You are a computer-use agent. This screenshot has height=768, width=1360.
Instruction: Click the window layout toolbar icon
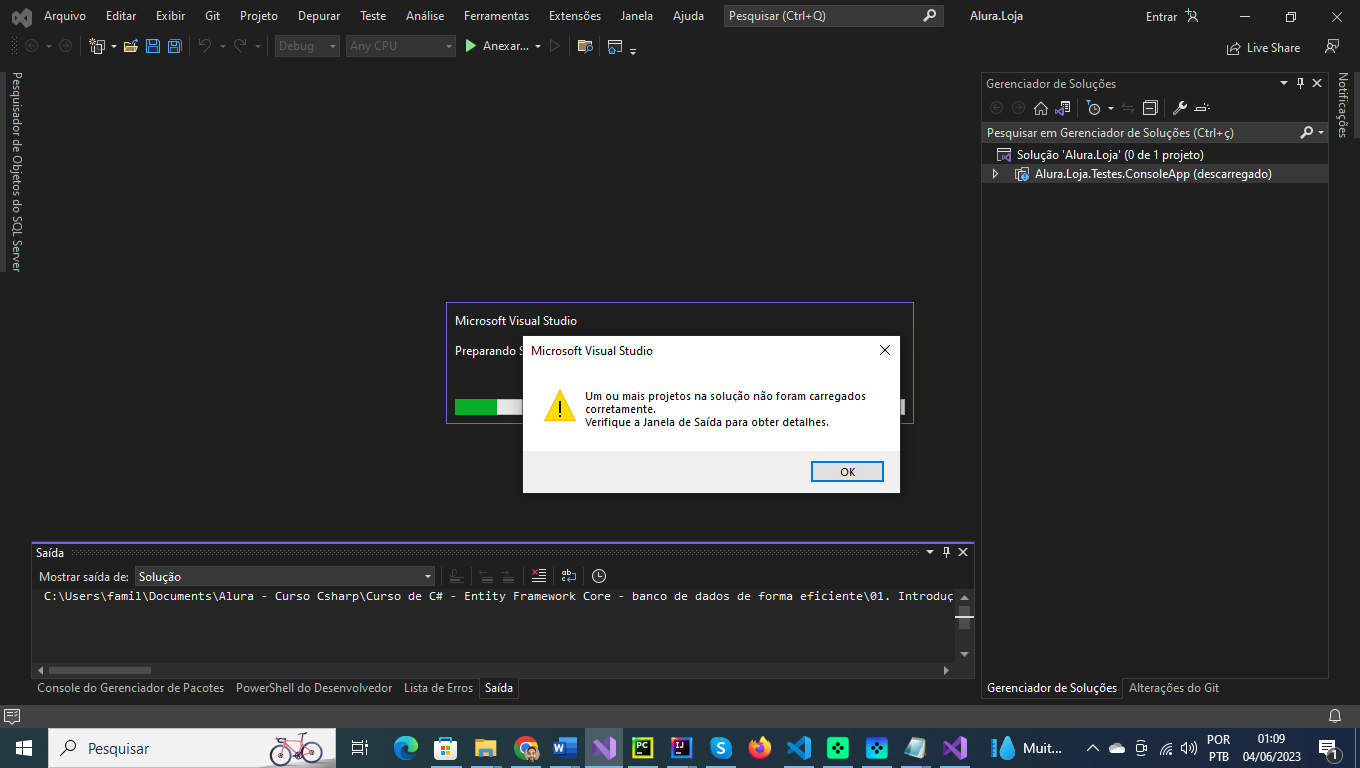coord(615,46)
